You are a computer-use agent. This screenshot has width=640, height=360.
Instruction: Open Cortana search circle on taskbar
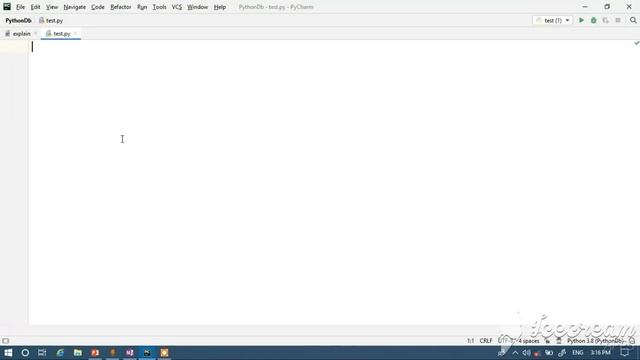click(x=25, y=353)
